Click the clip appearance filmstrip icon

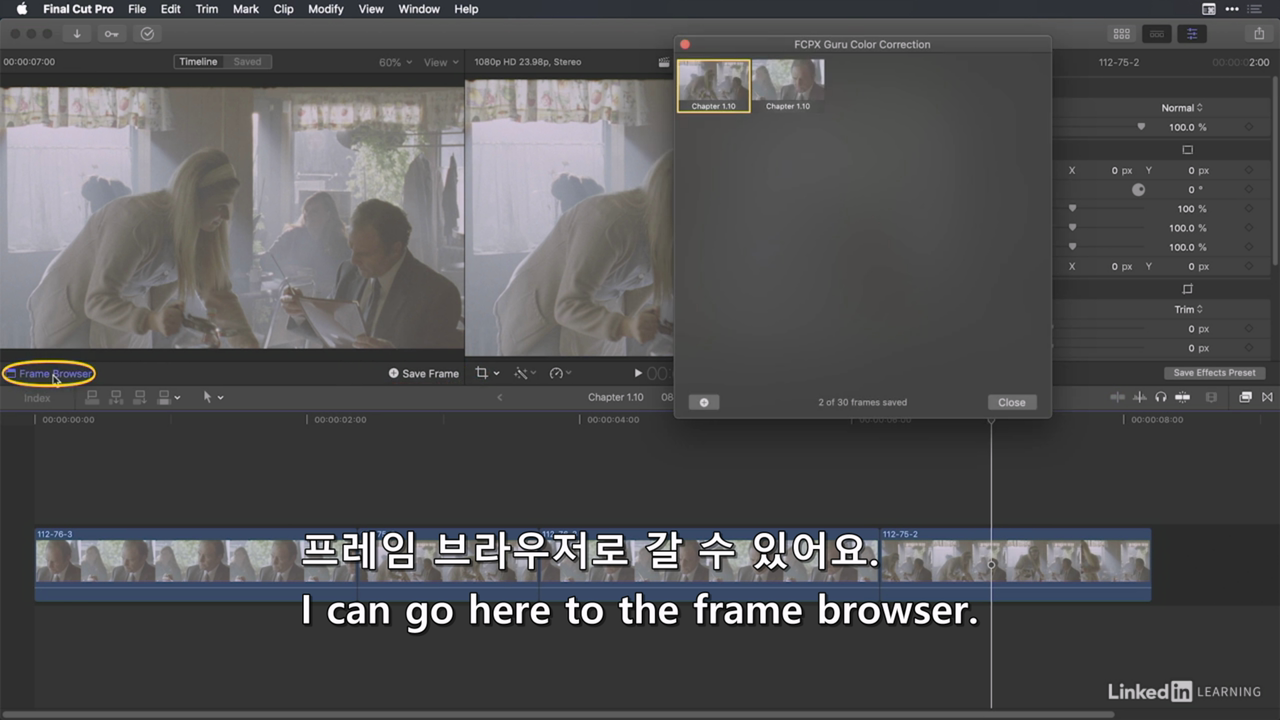pos(1212,397)
